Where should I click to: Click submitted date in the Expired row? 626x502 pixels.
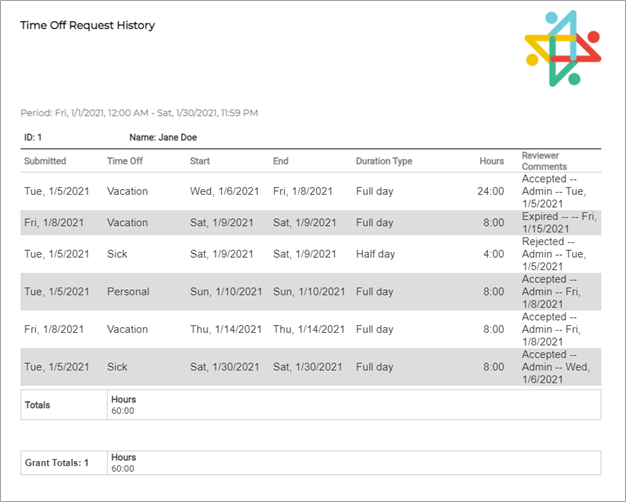(54, 222)
